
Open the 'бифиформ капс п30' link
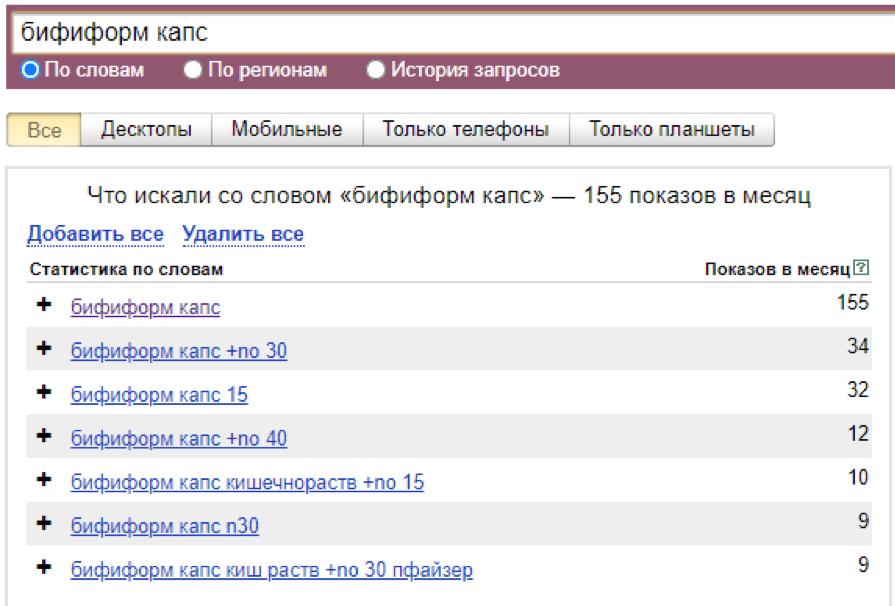tap(164, 526)
